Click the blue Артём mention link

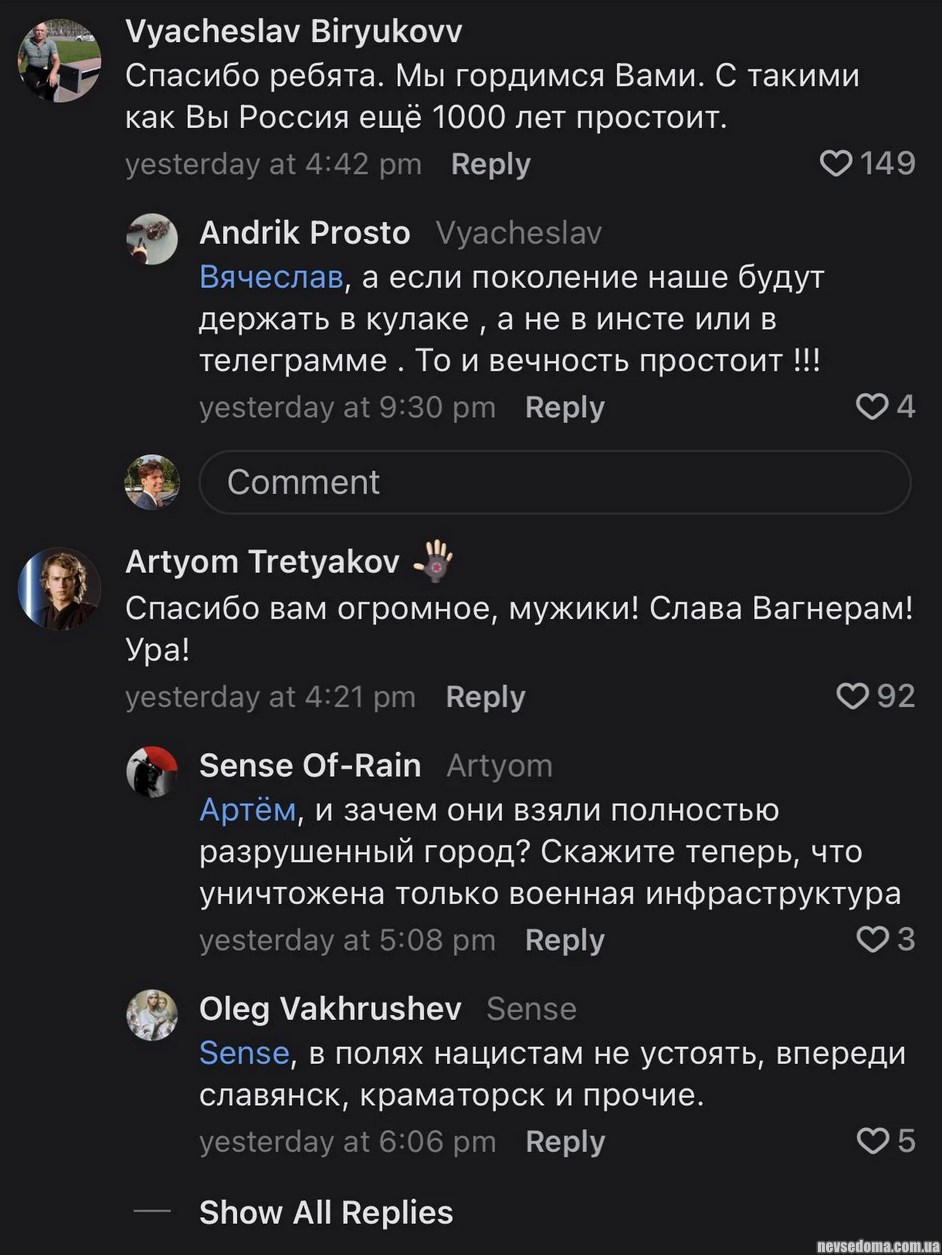[248, 810]
